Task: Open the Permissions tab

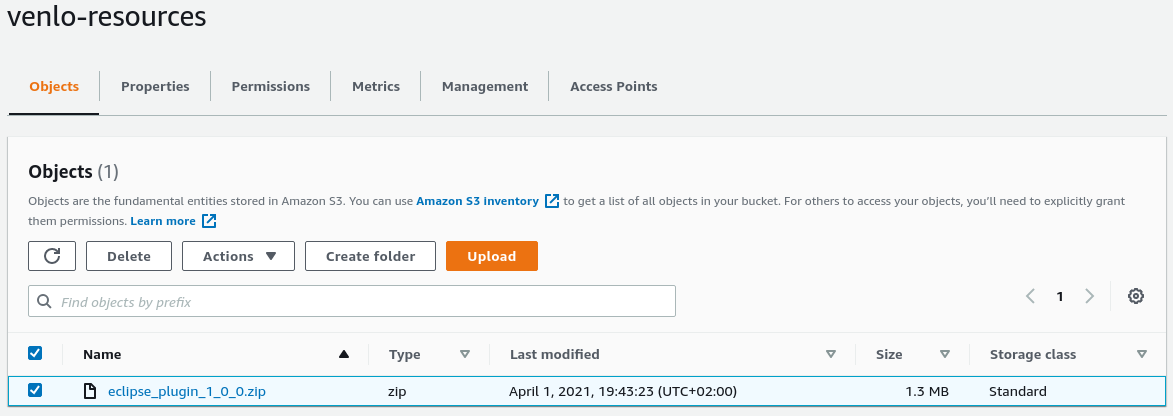Action: point(270,86)
